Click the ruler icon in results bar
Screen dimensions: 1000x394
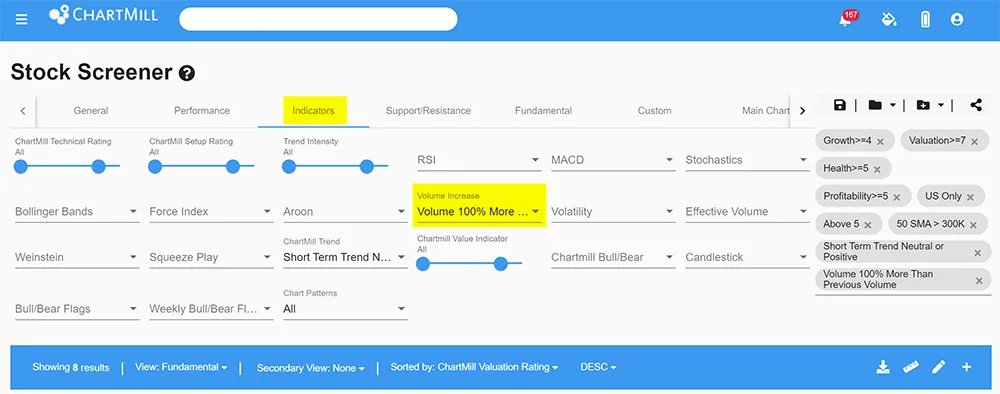coord(911,367)
